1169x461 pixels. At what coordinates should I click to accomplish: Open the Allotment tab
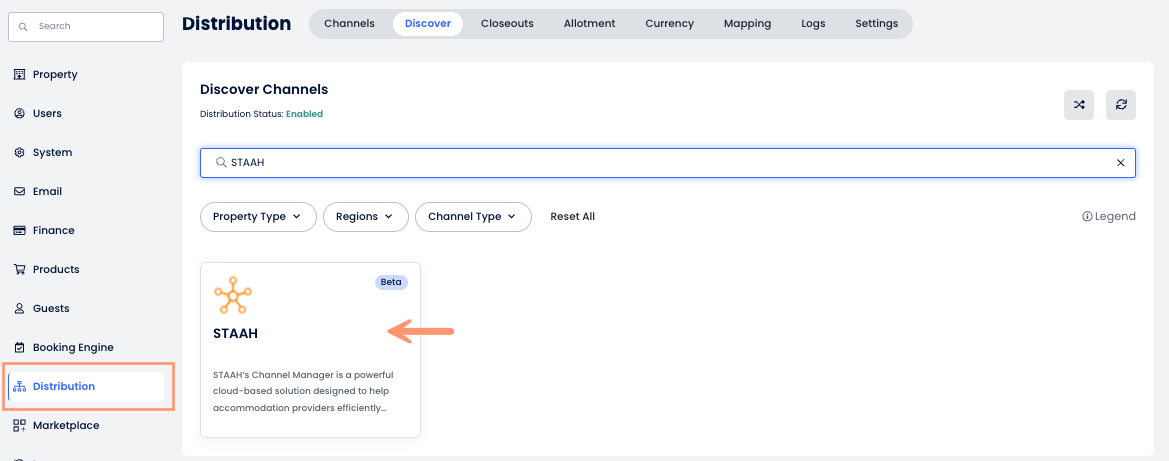589,24
